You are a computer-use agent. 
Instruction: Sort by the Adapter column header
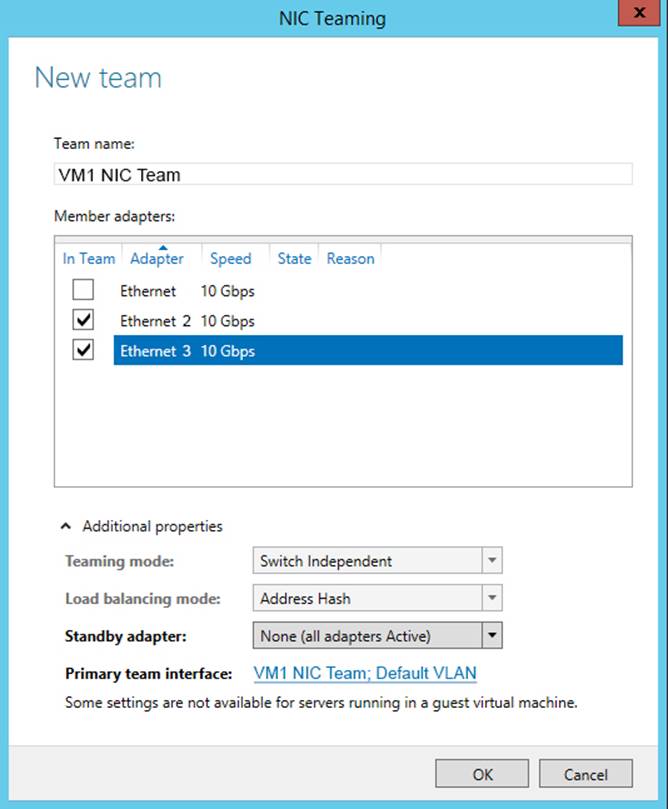[x=157, y=259]
